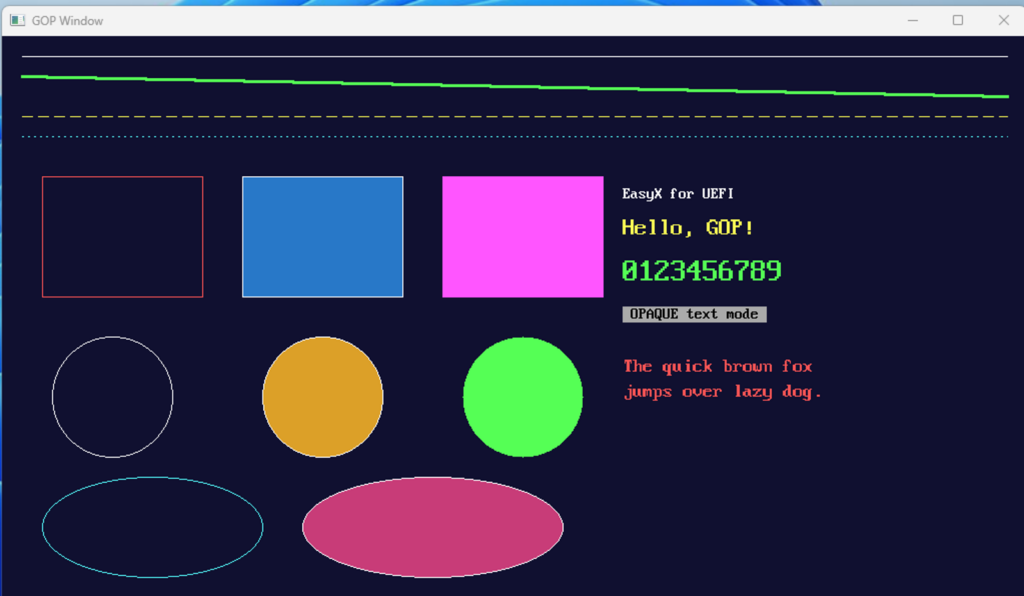This screenshot has height=596, width=1024.
Task: Close the GOP Window
Action: [1004, 20]
